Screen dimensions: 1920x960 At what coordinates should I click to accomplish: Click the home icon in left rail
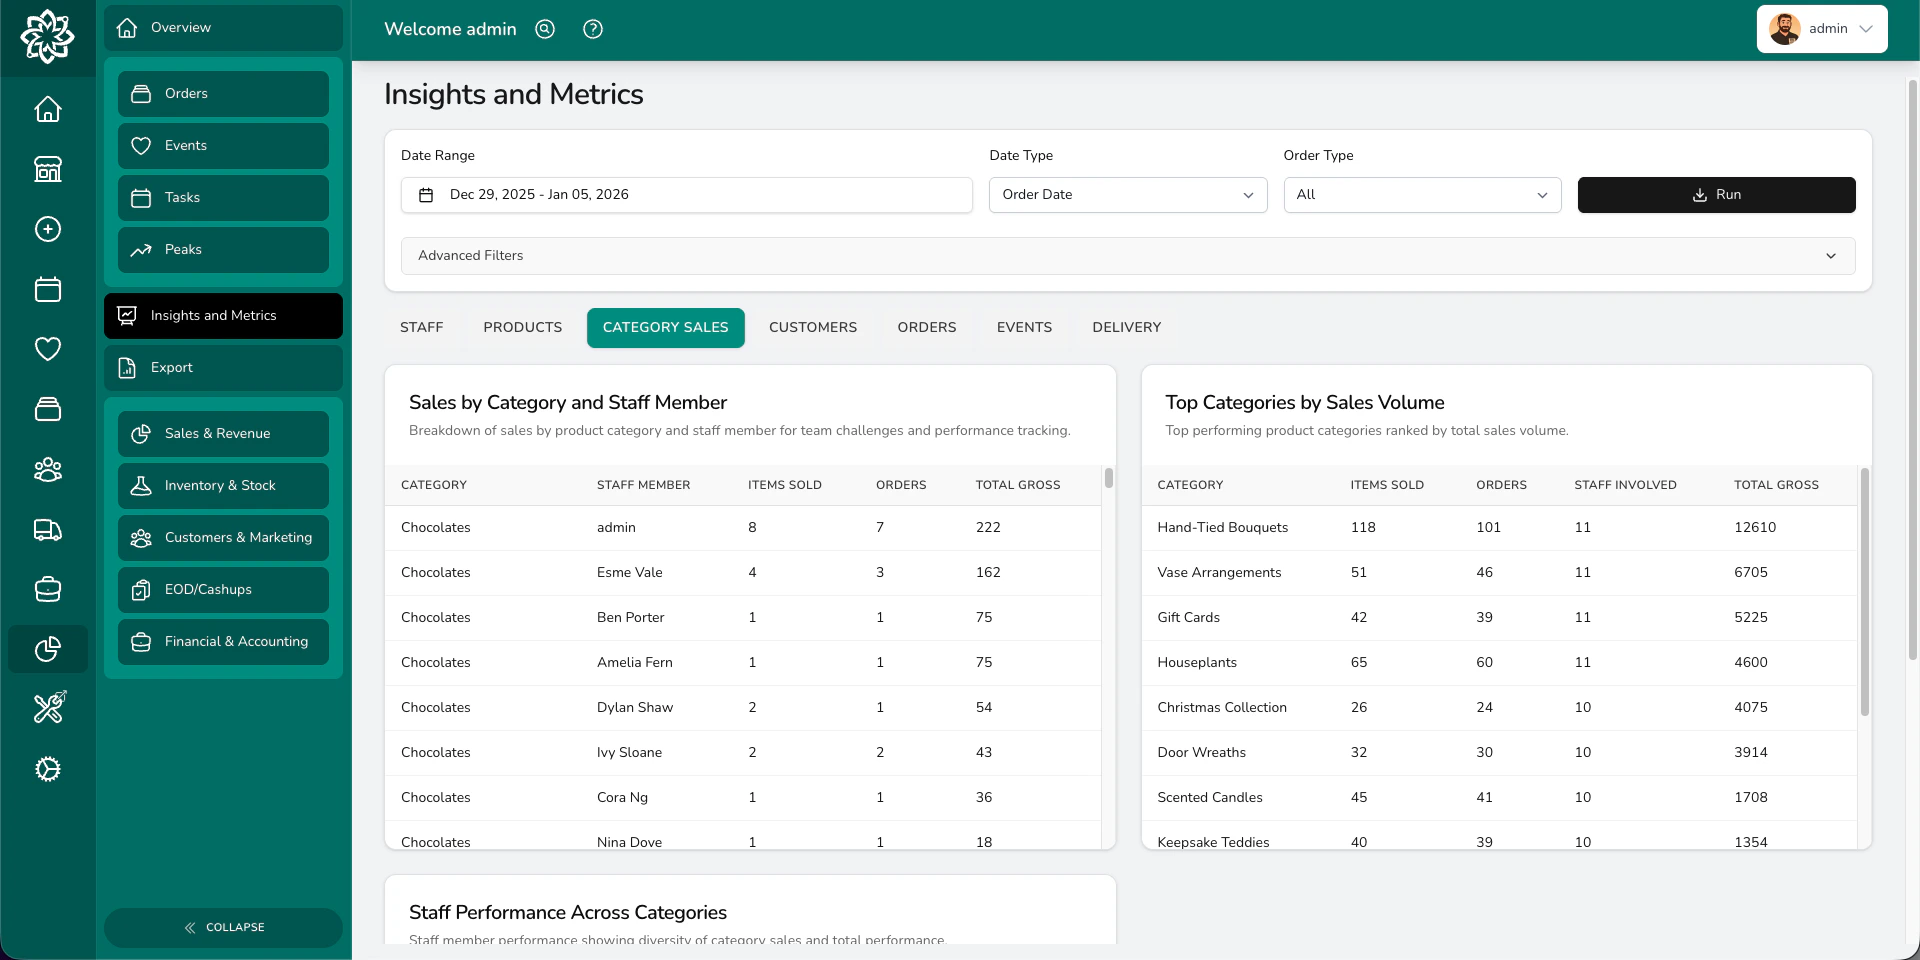pos(48,109)
